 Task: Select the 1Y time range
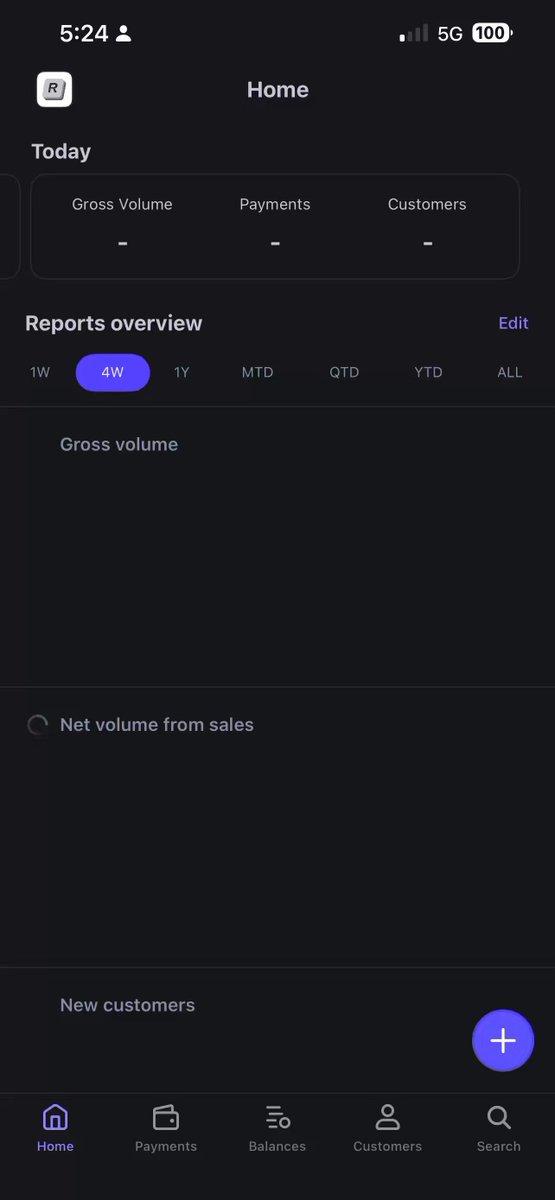point(182,372)
